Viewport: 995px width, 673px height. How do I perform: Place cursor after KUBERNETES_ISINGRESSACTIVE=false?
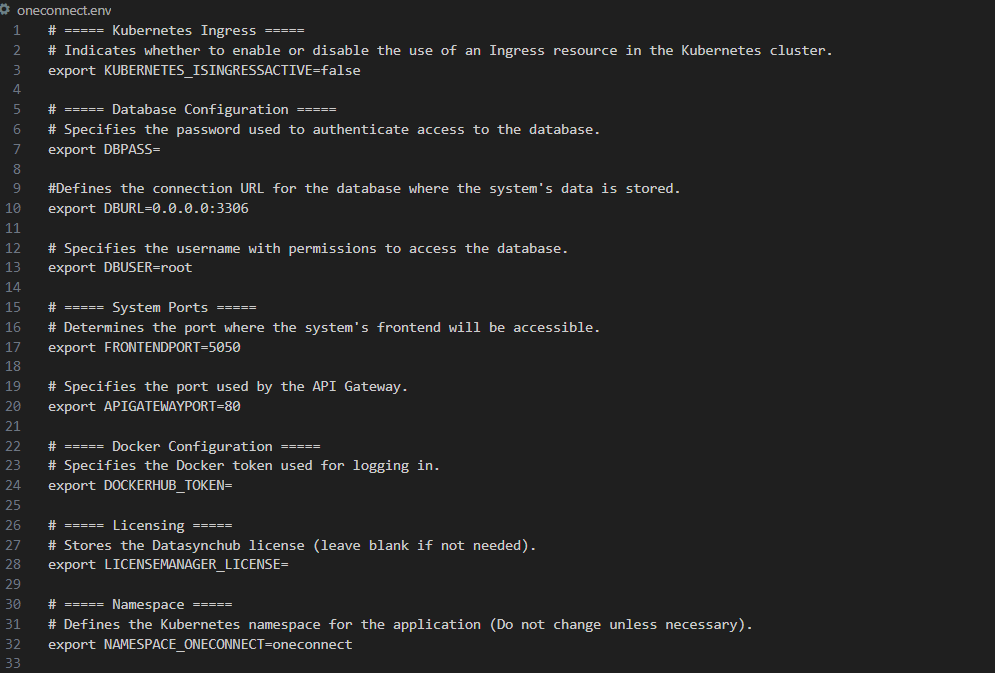click(x=361, y=70)
